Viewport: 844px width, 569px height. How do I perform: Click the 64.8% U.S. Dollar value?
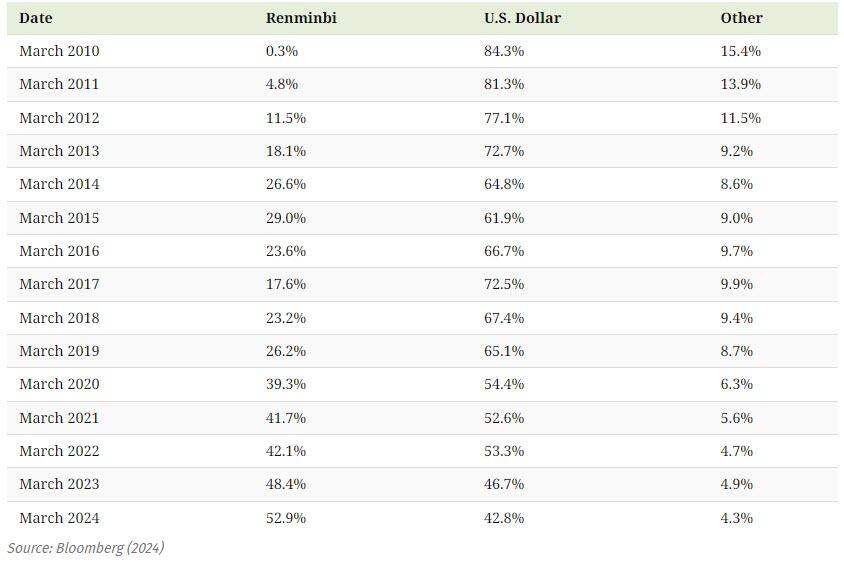pos(504,184)
